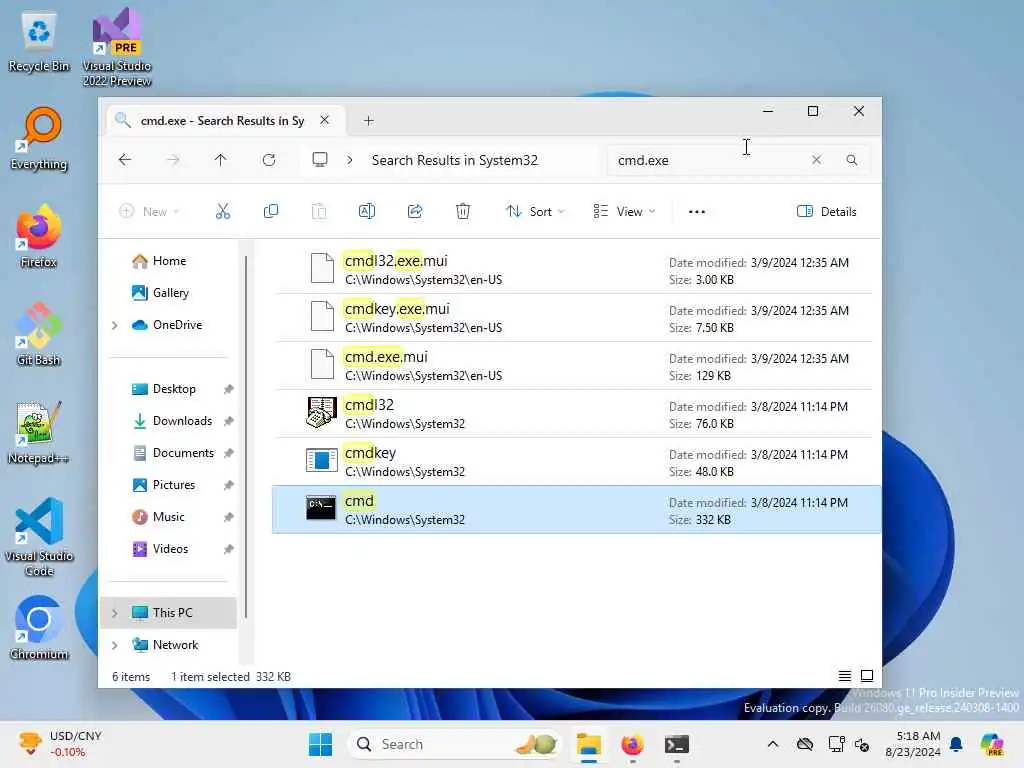Add a new Explorer tab
The width and height of the screenshot is (1024, 768).
[x=368, y=121]
